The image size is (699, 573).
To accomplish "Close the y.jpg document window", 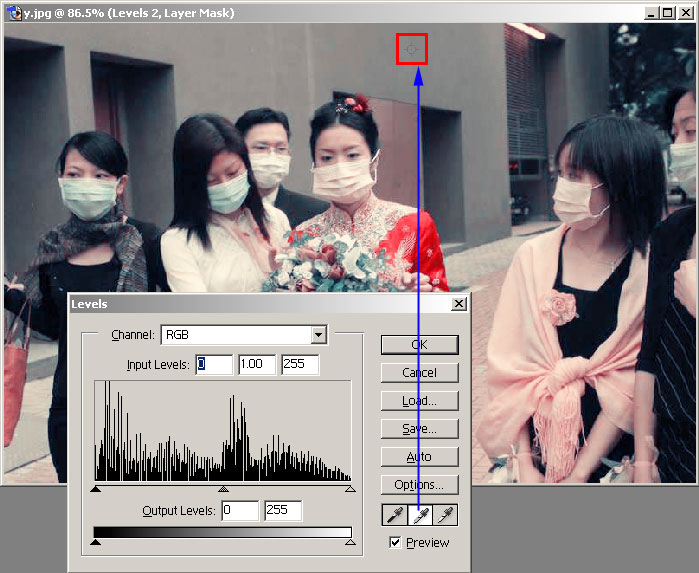I will (686, 13).
